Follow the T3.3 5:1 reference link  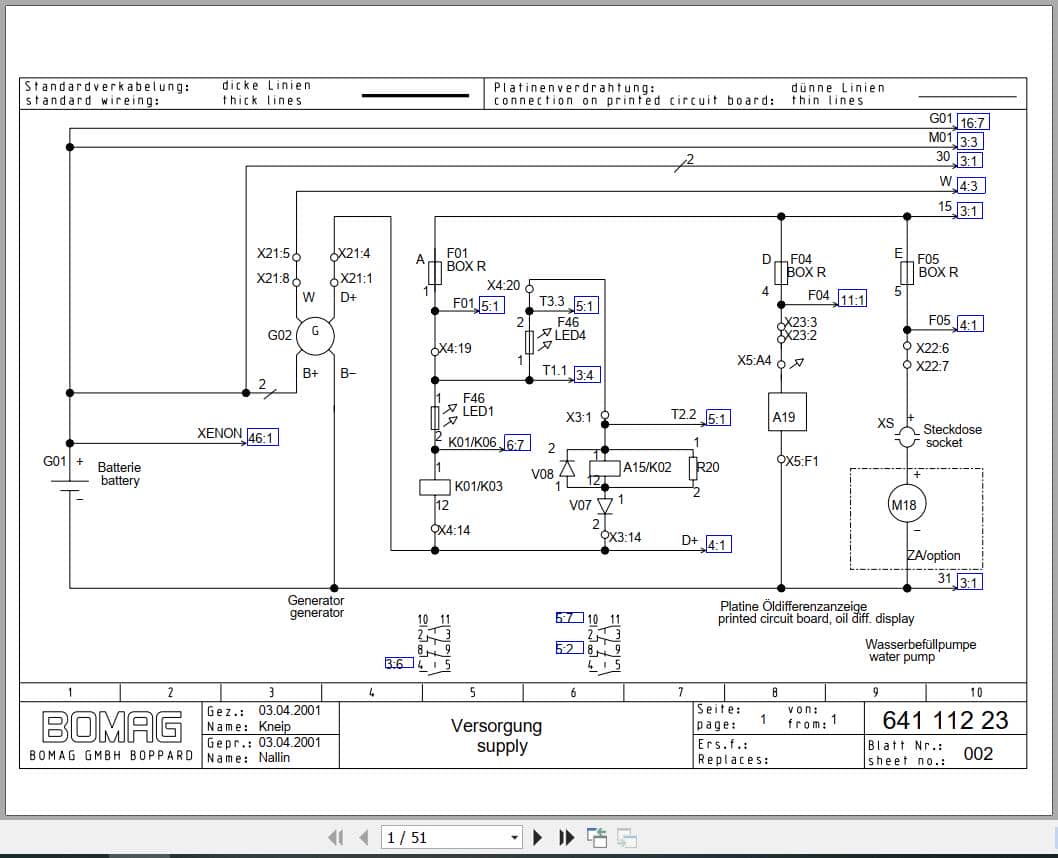586,306
